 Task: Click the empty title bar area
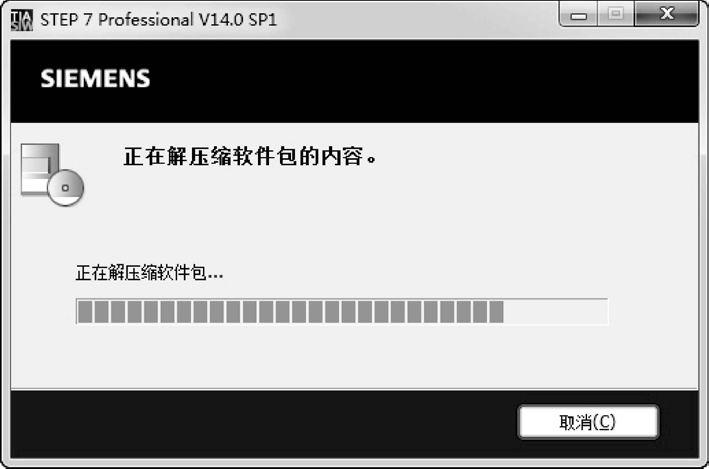pos(416,19)
